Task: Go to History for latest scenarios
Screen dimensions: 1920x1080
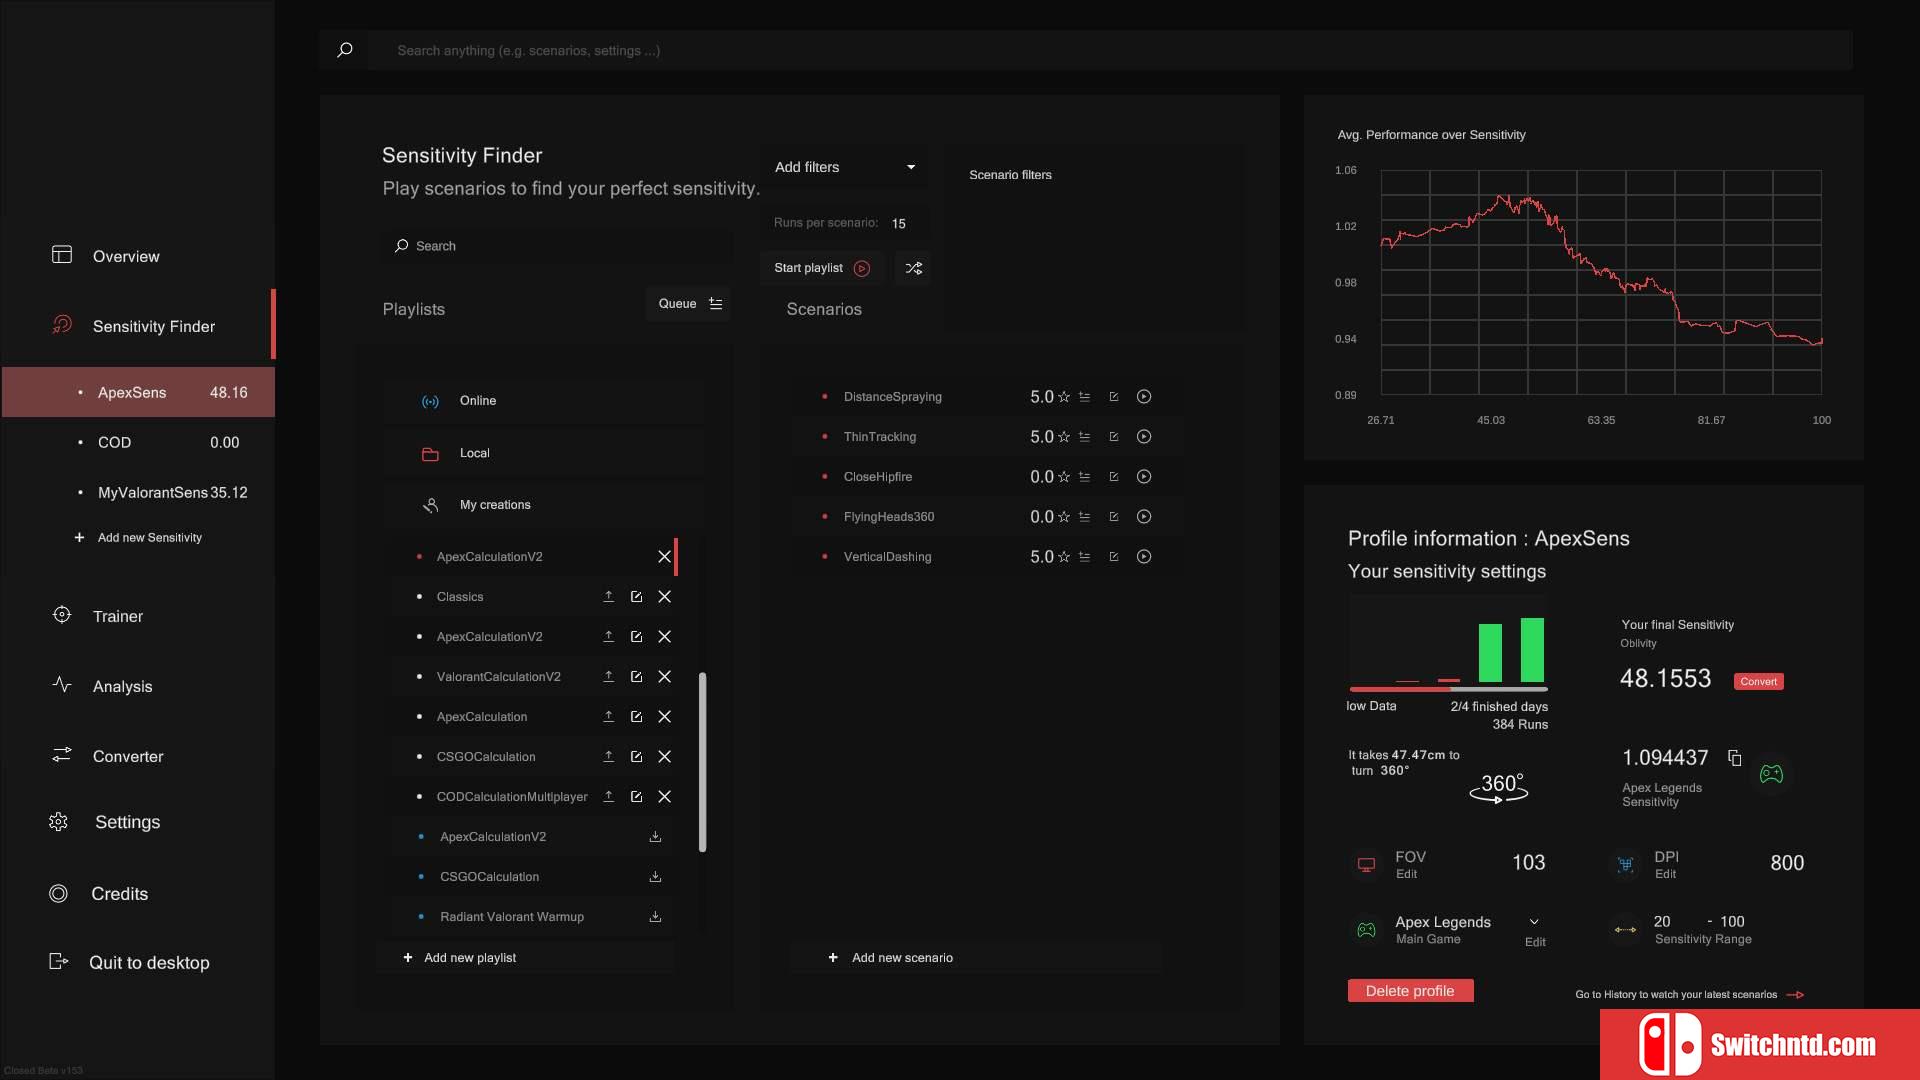Action: pos(1690,995)
